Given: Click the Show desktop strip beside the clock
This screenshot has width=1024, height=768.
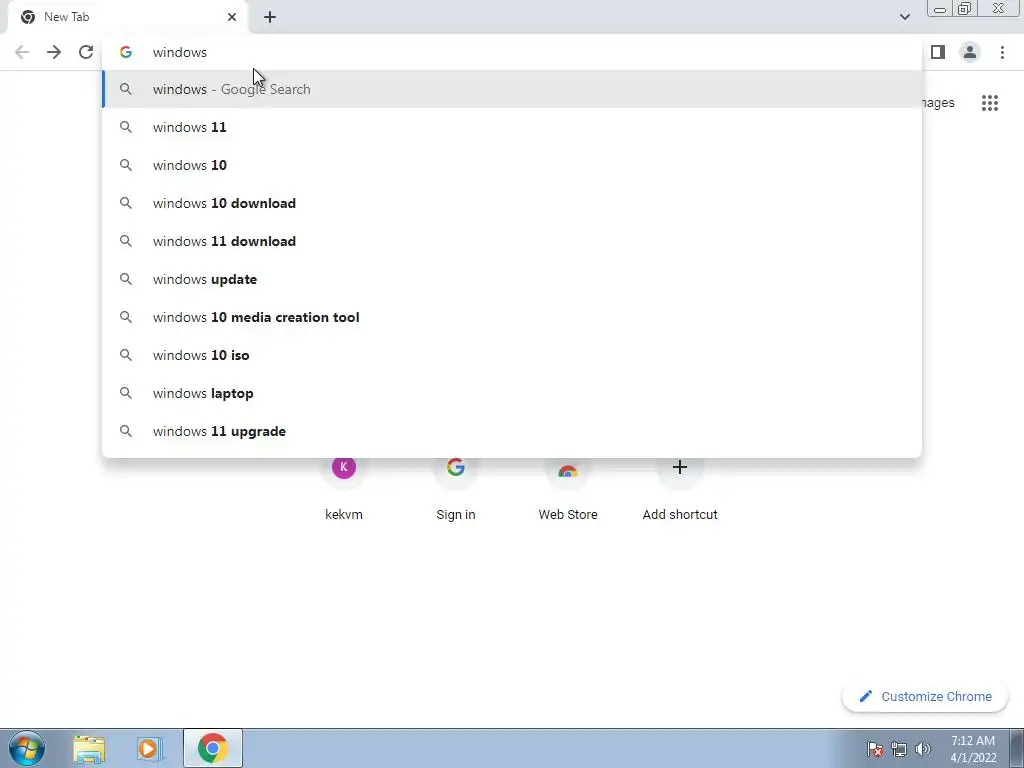Looking at the screenshot, I should (x=1017, y=748).
